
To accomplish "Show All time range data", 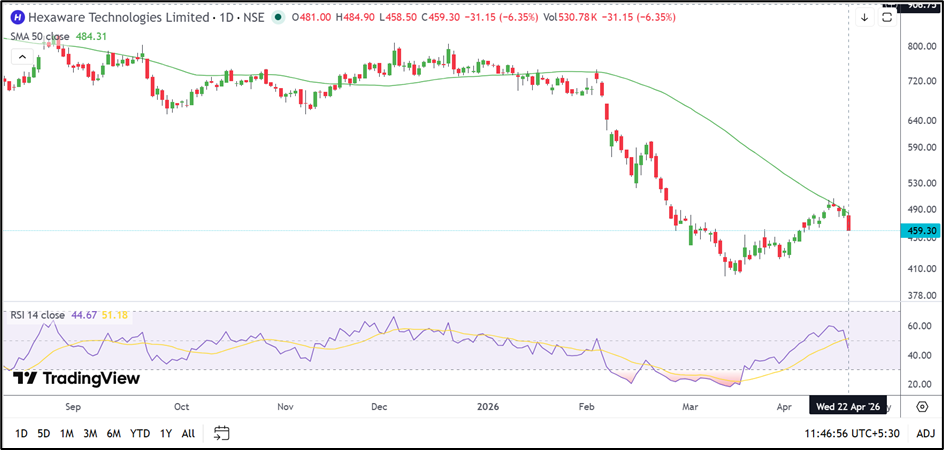I will [188, 433].
